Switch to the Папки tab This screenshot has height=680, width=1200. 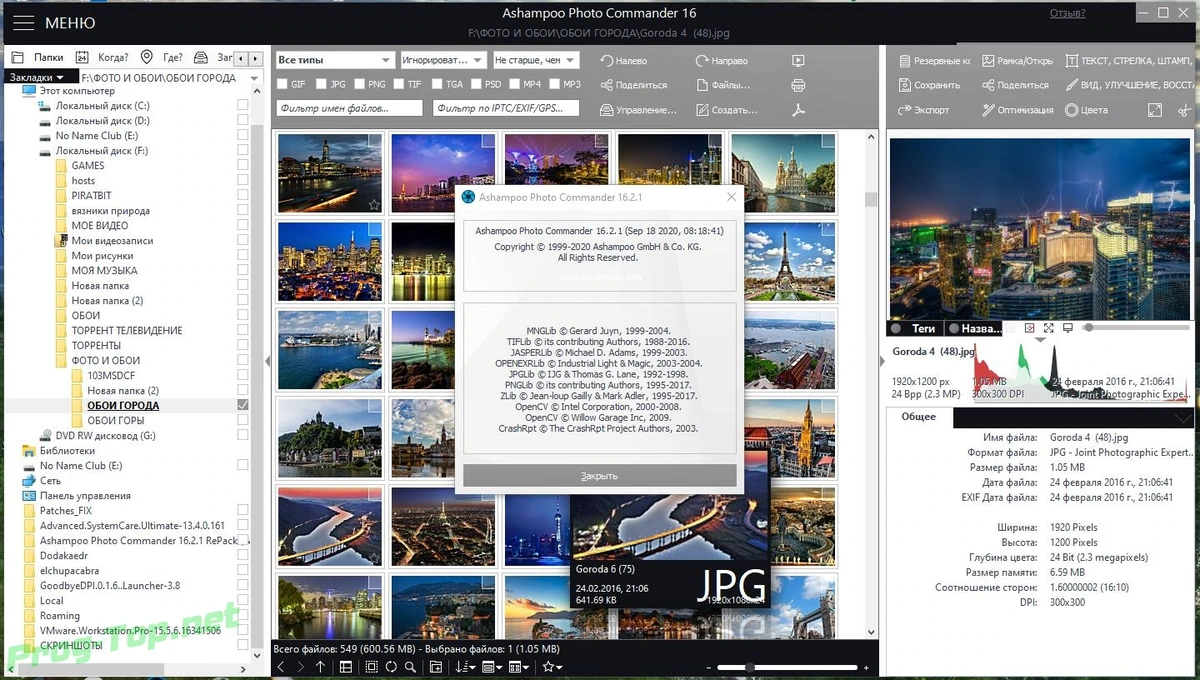point(39,58)
